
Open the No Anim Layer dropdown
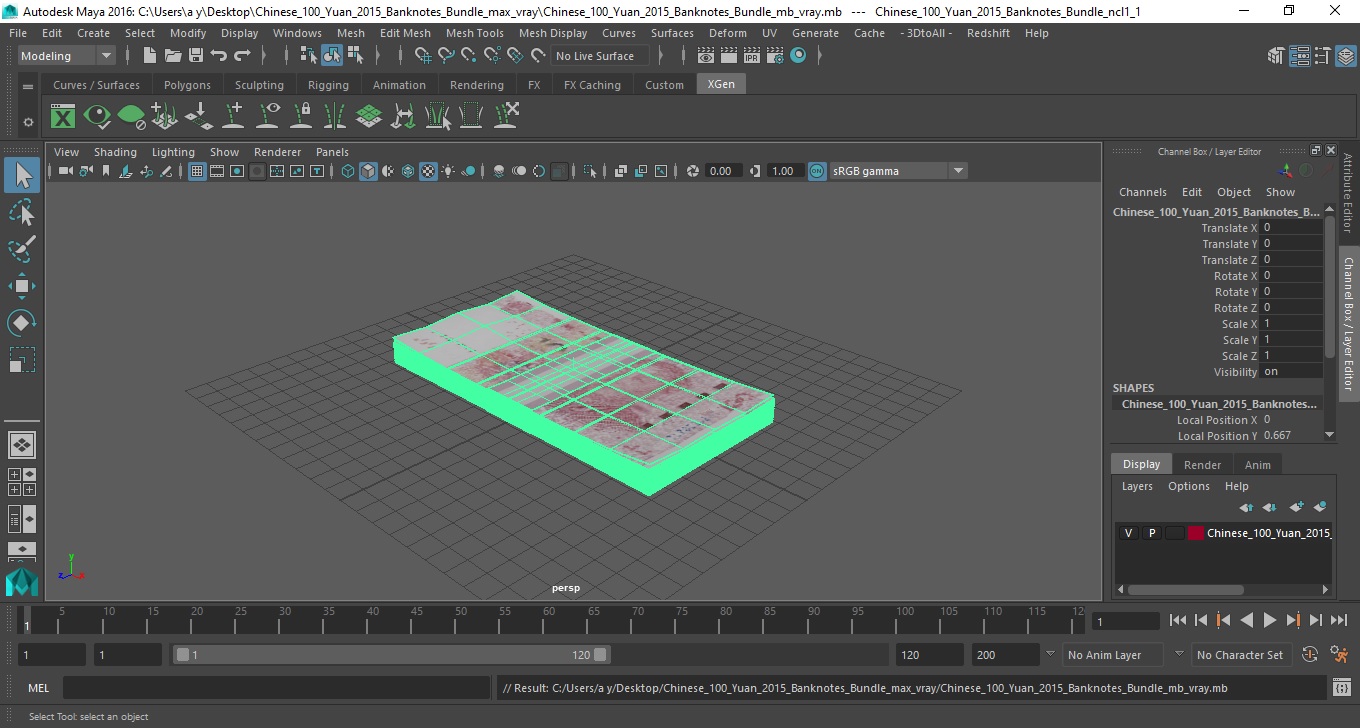coord(1113,655)
